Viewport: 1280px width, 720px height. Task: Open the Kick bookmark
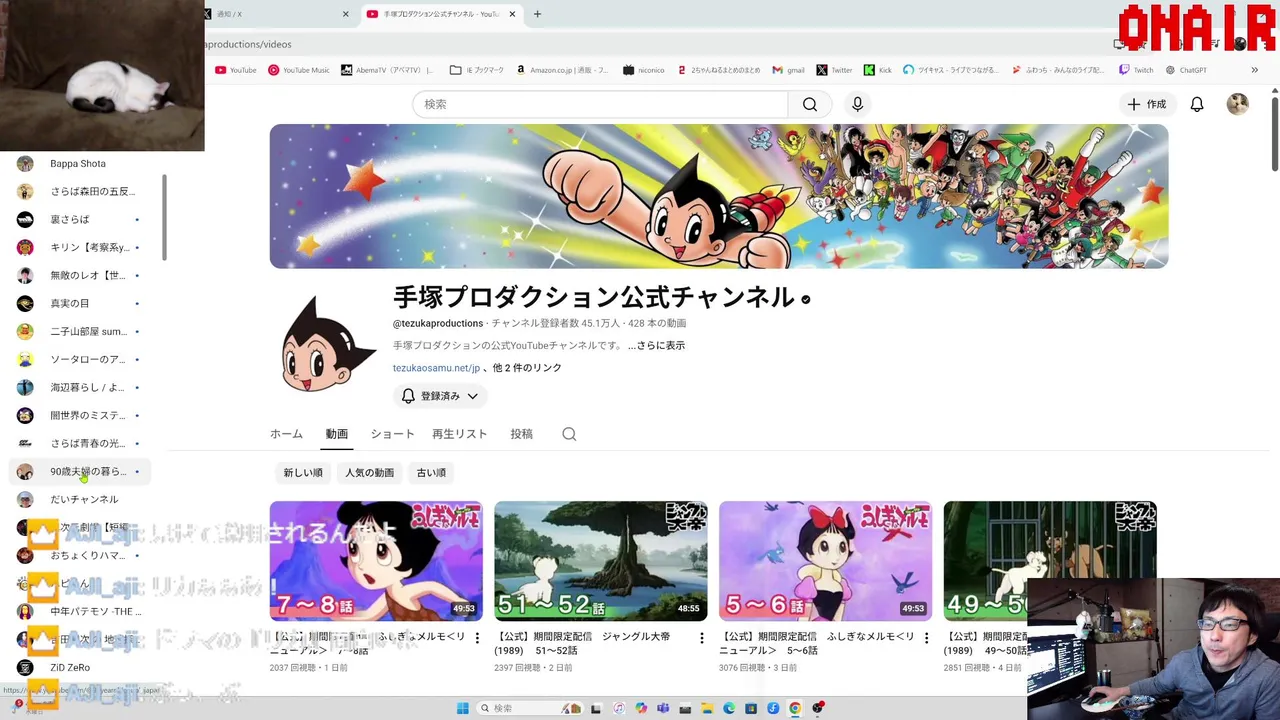point(878,70)
